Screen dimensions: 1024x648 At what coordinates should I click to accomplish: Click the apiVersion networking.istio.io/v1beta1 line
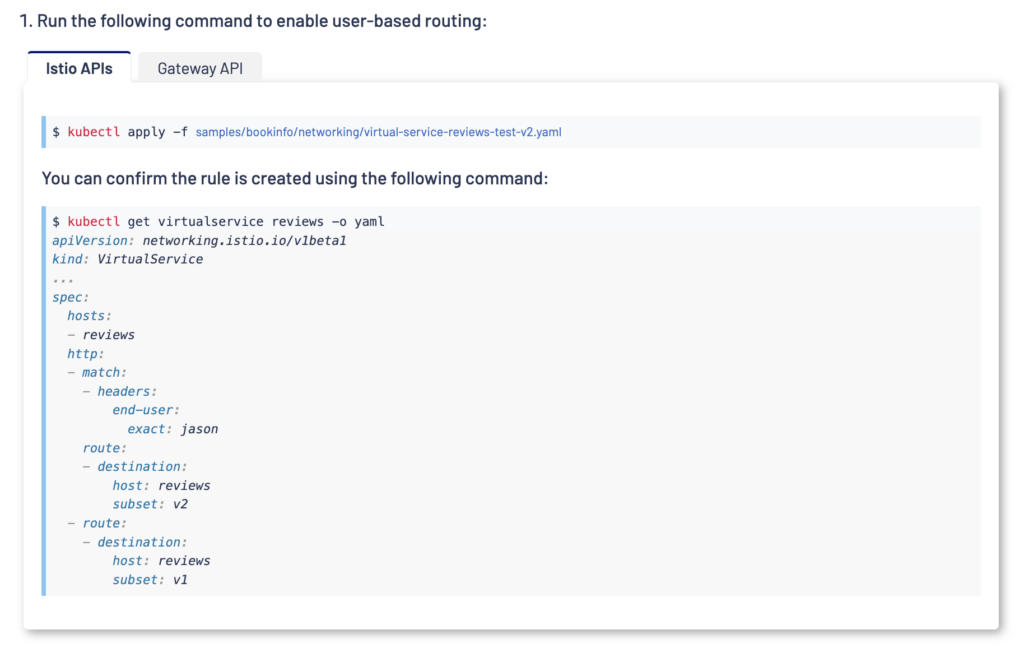[199, 240]
